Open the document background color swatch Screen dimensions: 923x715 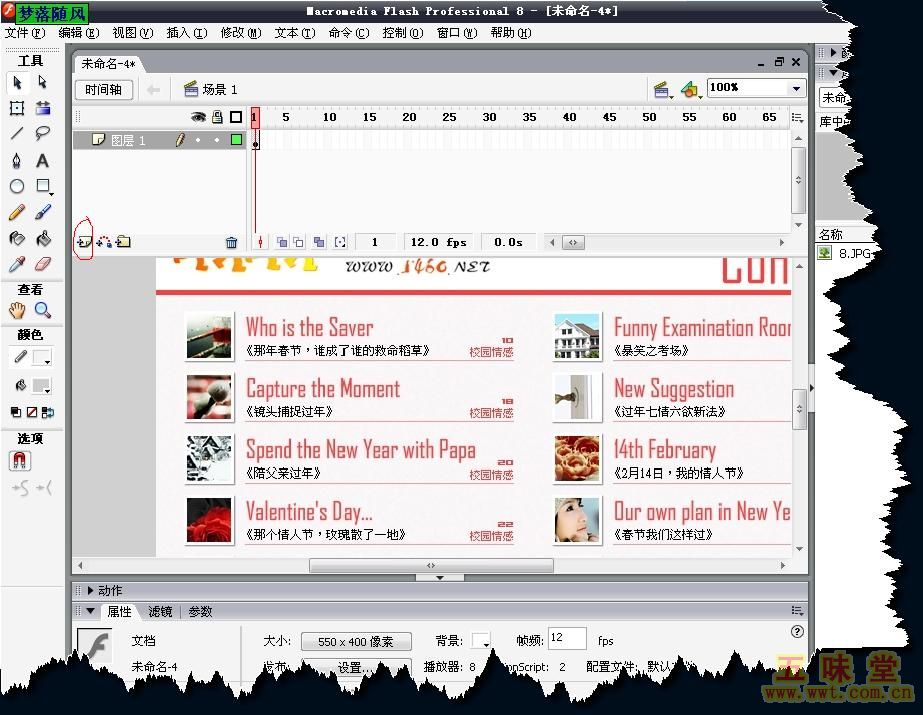click(481, 641)
